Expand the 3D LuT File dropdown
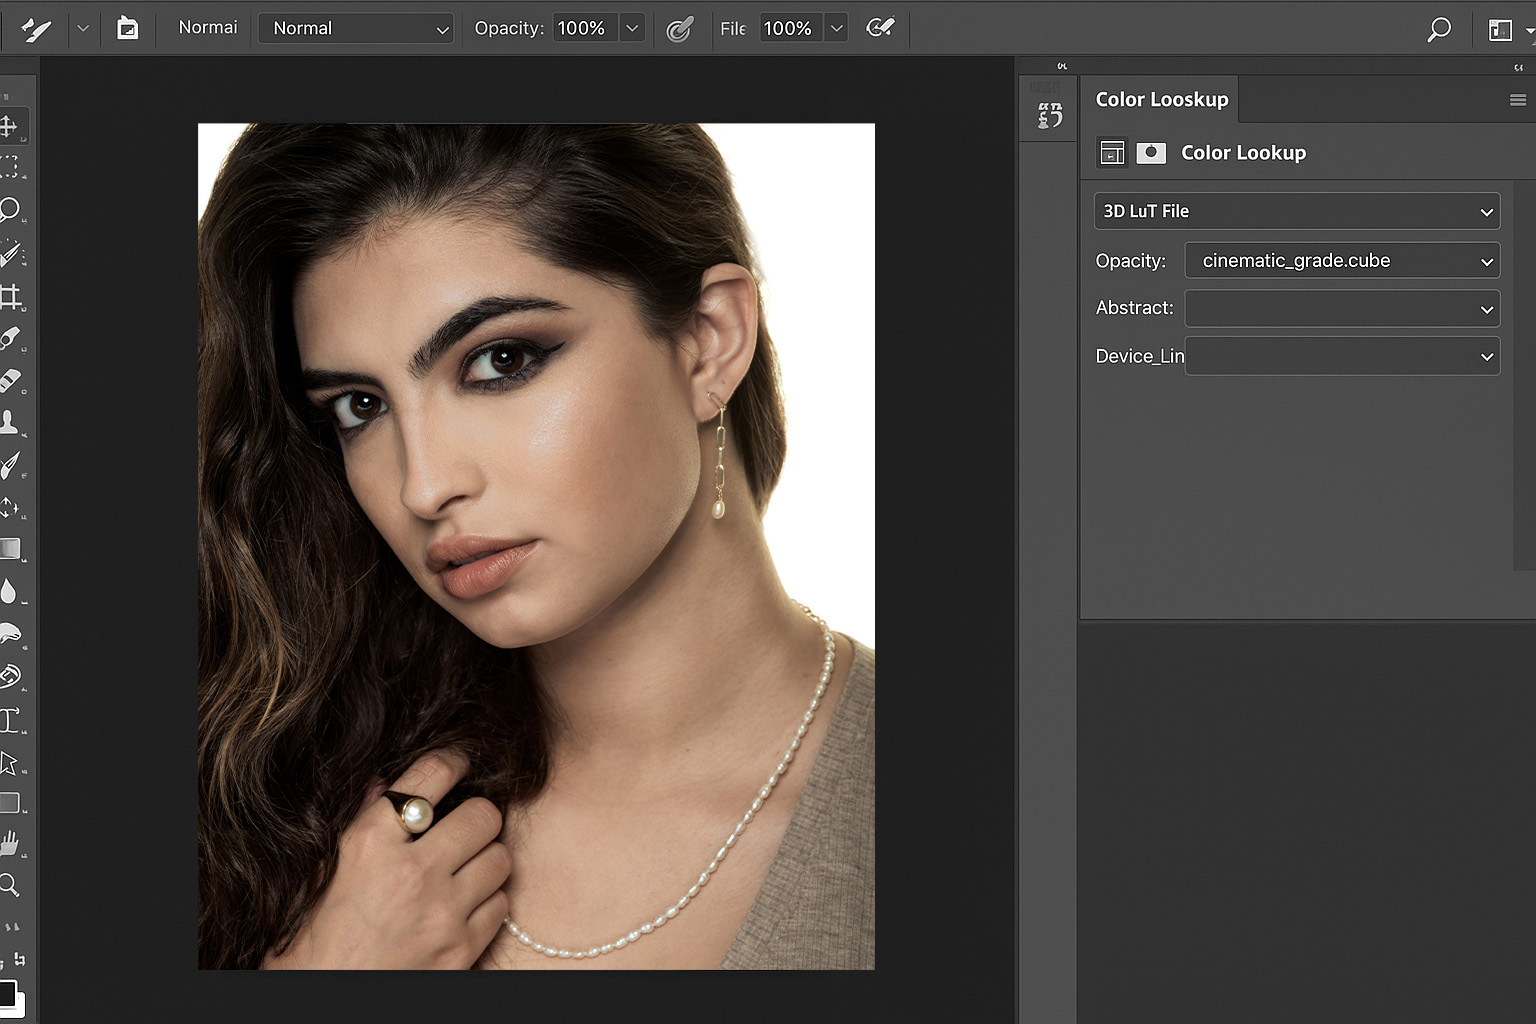The image size is (1536, 1024). pyautogui.click(x=1296, y=211)
